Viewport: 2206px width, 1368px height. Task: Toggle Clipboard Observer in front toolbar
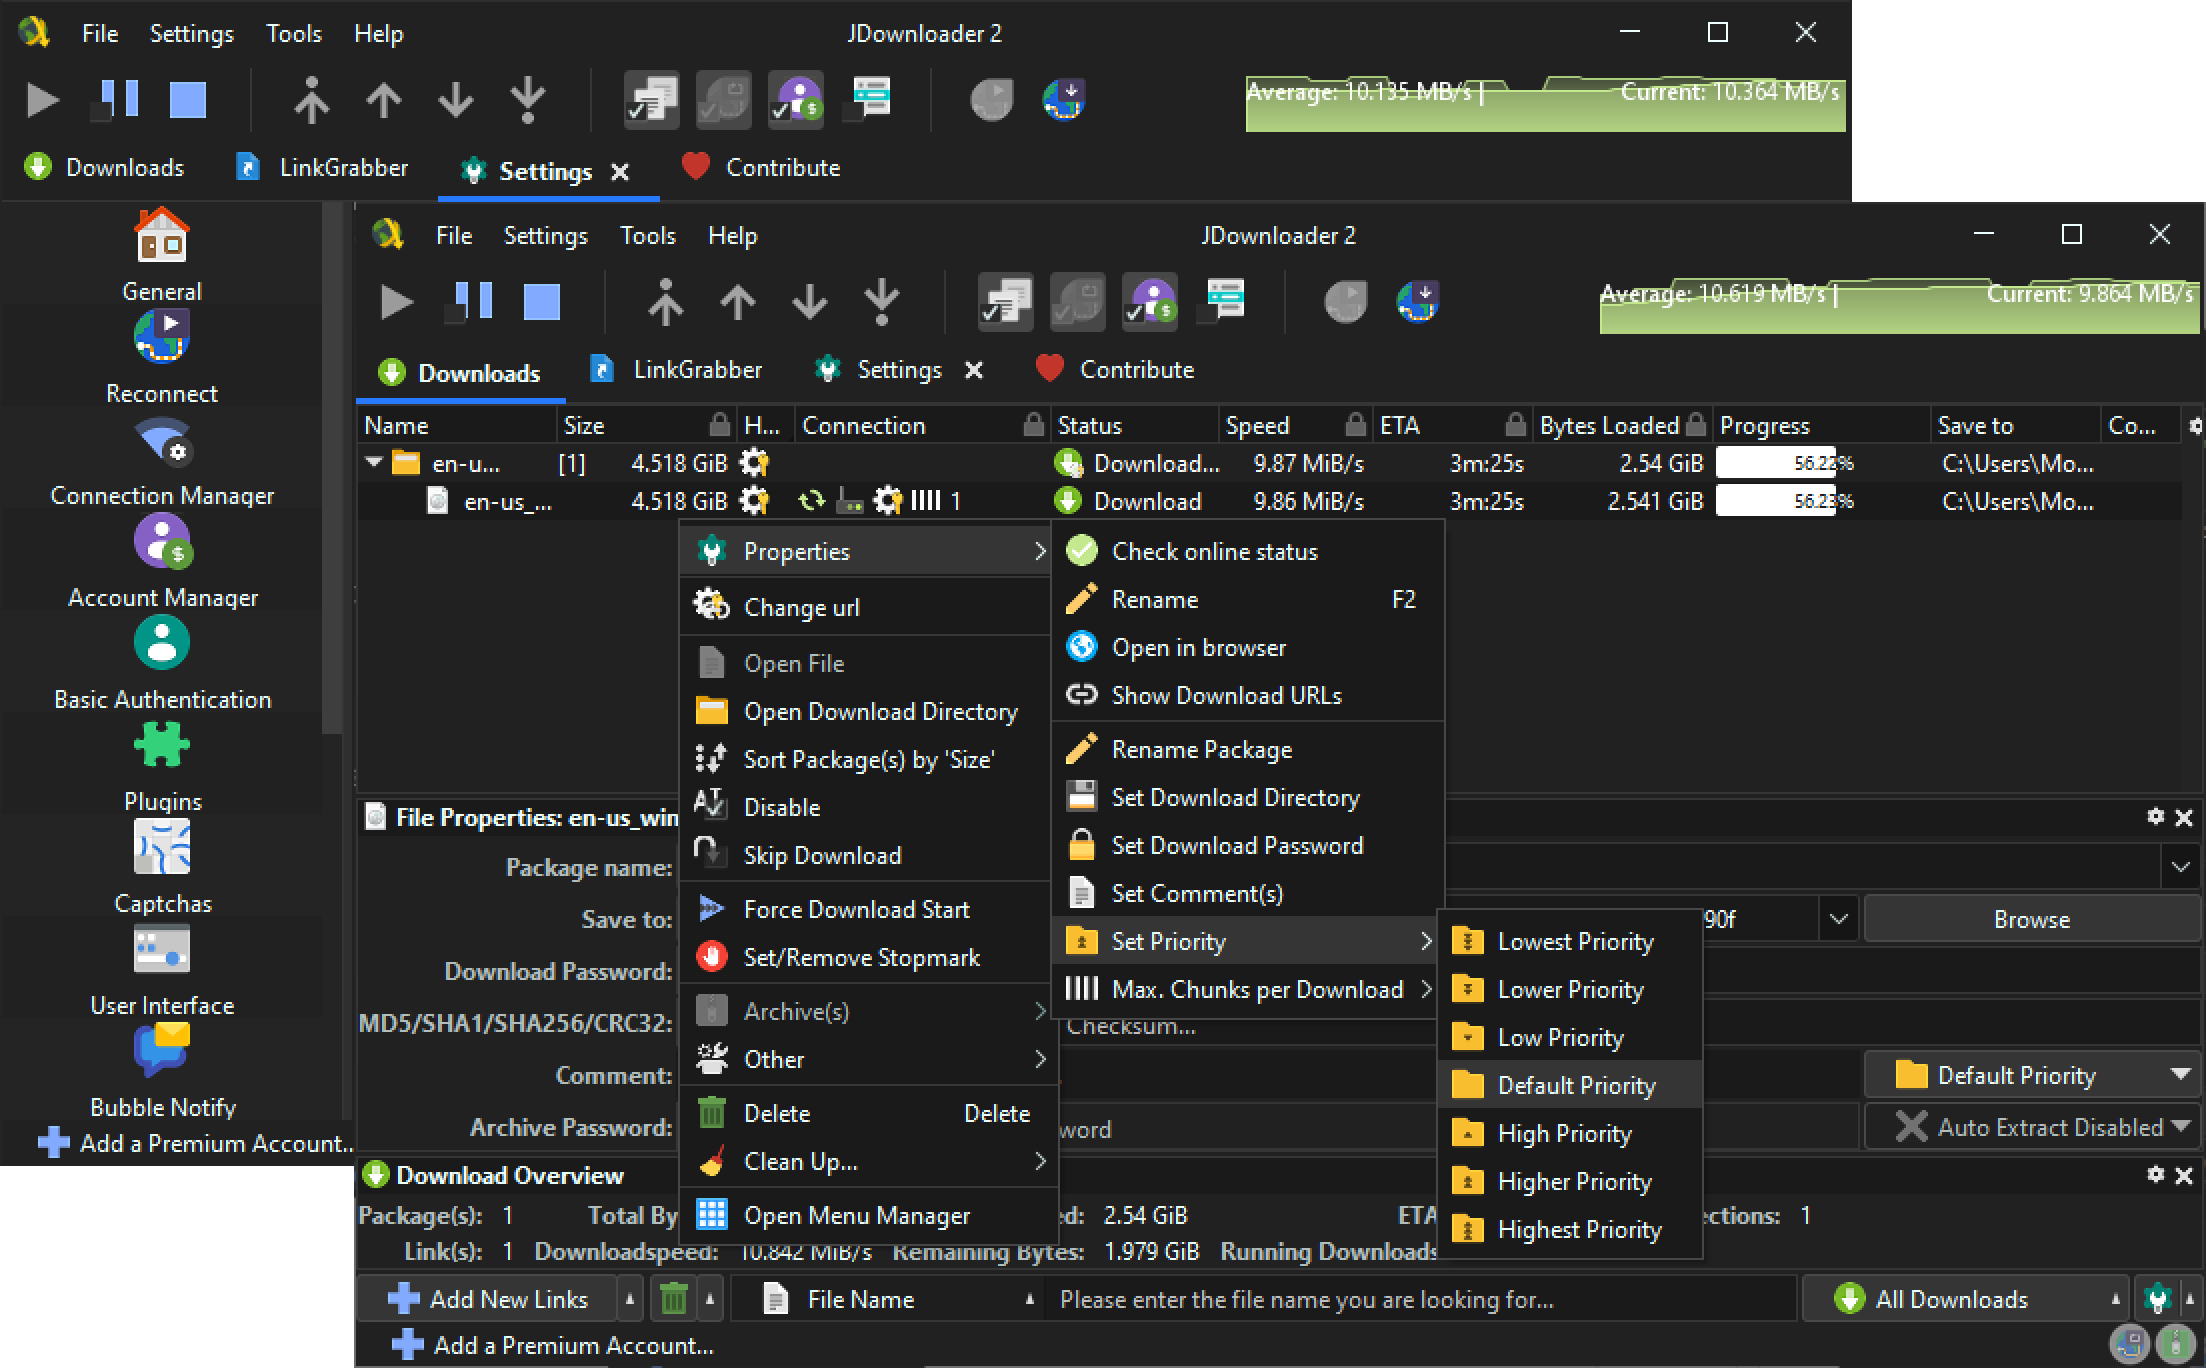[1006, 302]
